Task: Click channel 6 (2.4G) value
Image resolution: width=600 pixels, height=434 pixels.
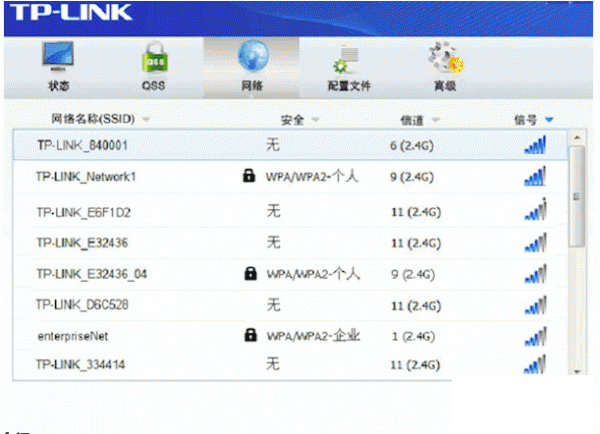Action: pos(412,145)
